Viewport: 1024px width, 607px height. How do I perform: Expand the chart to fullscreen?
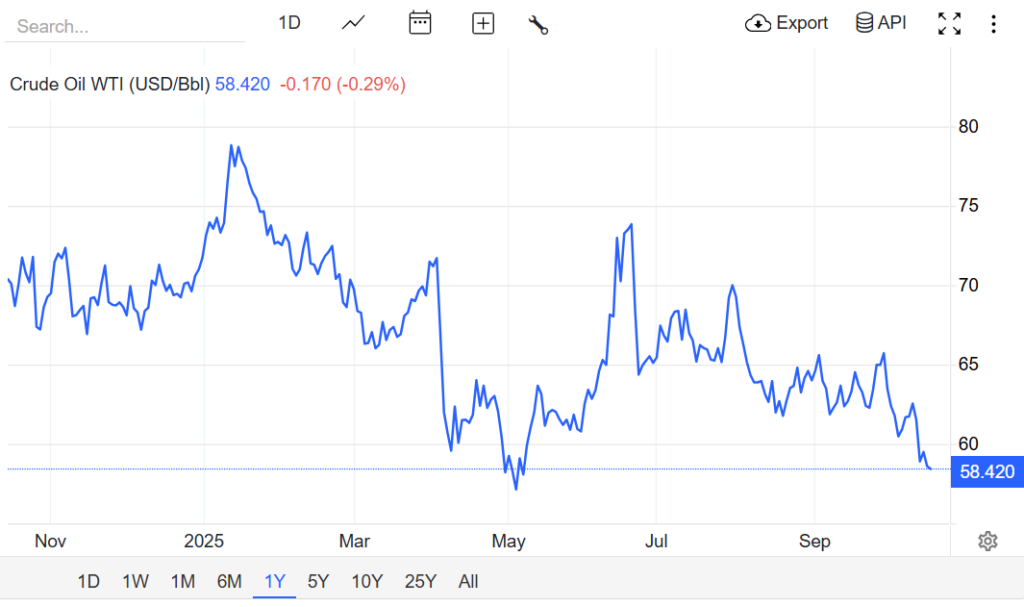949,24
